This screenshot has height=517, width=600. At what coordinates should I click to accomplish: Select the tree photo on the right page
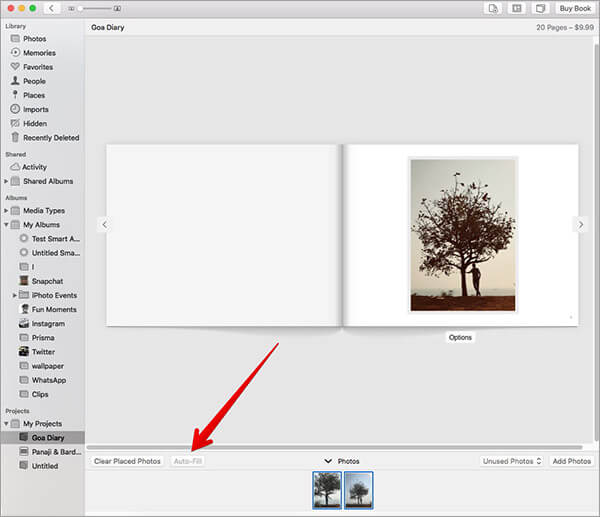point(463,235)
